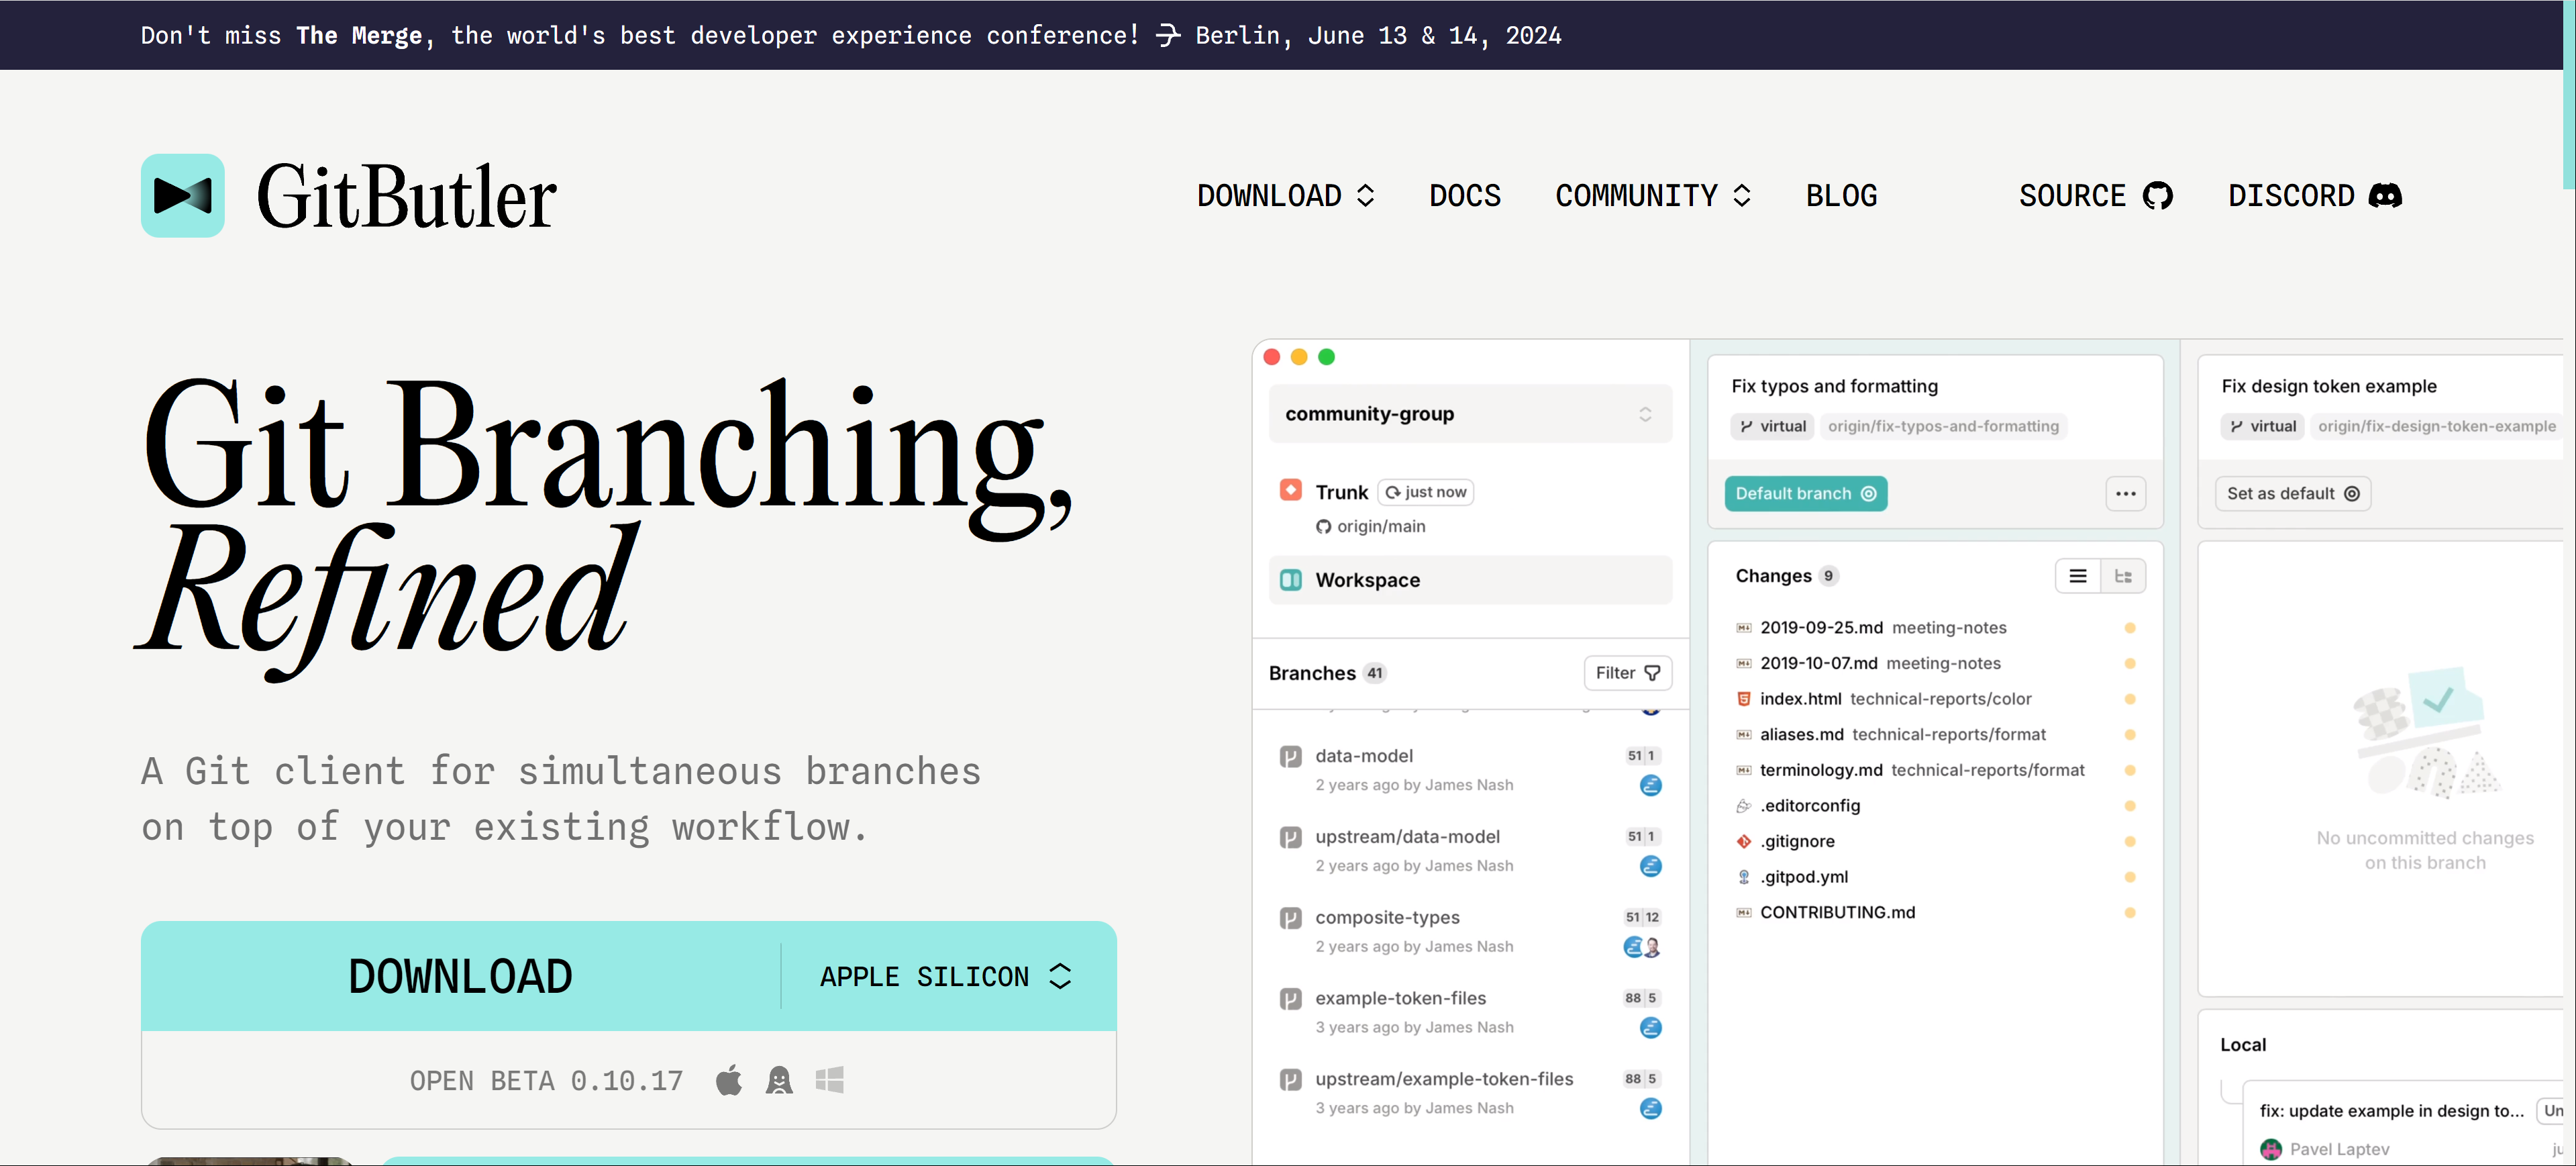Set Fix design token example as default
2576x1166 pixels.
[2292, 493]
